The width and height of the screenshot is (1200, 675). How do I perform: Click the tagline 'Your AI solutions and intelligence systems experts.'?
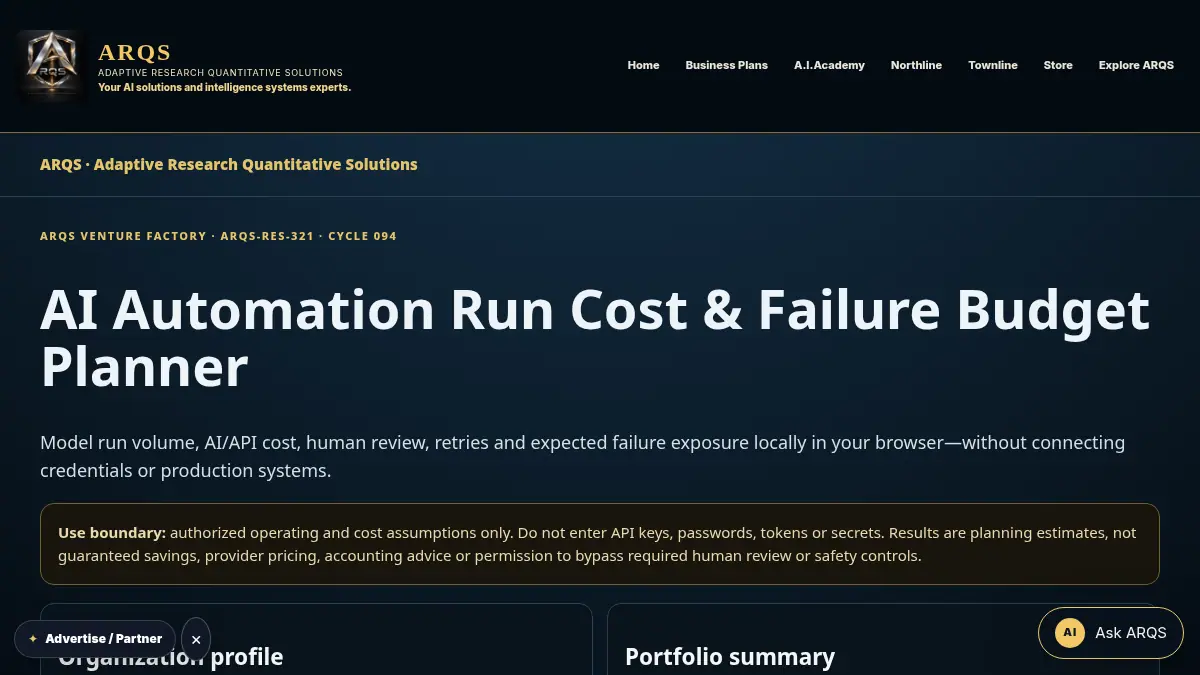pos(224,87)
